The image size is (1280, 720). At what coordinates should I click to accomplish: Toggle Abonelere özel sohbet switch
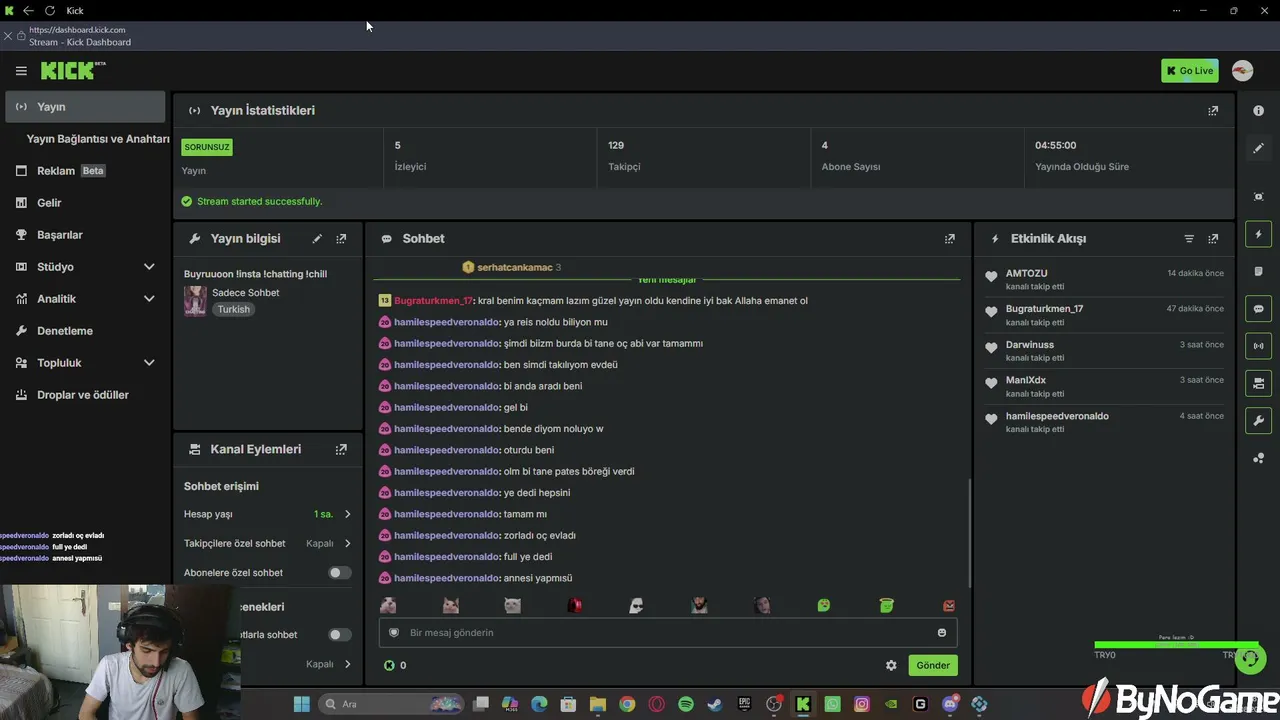[x=340, y=573]
